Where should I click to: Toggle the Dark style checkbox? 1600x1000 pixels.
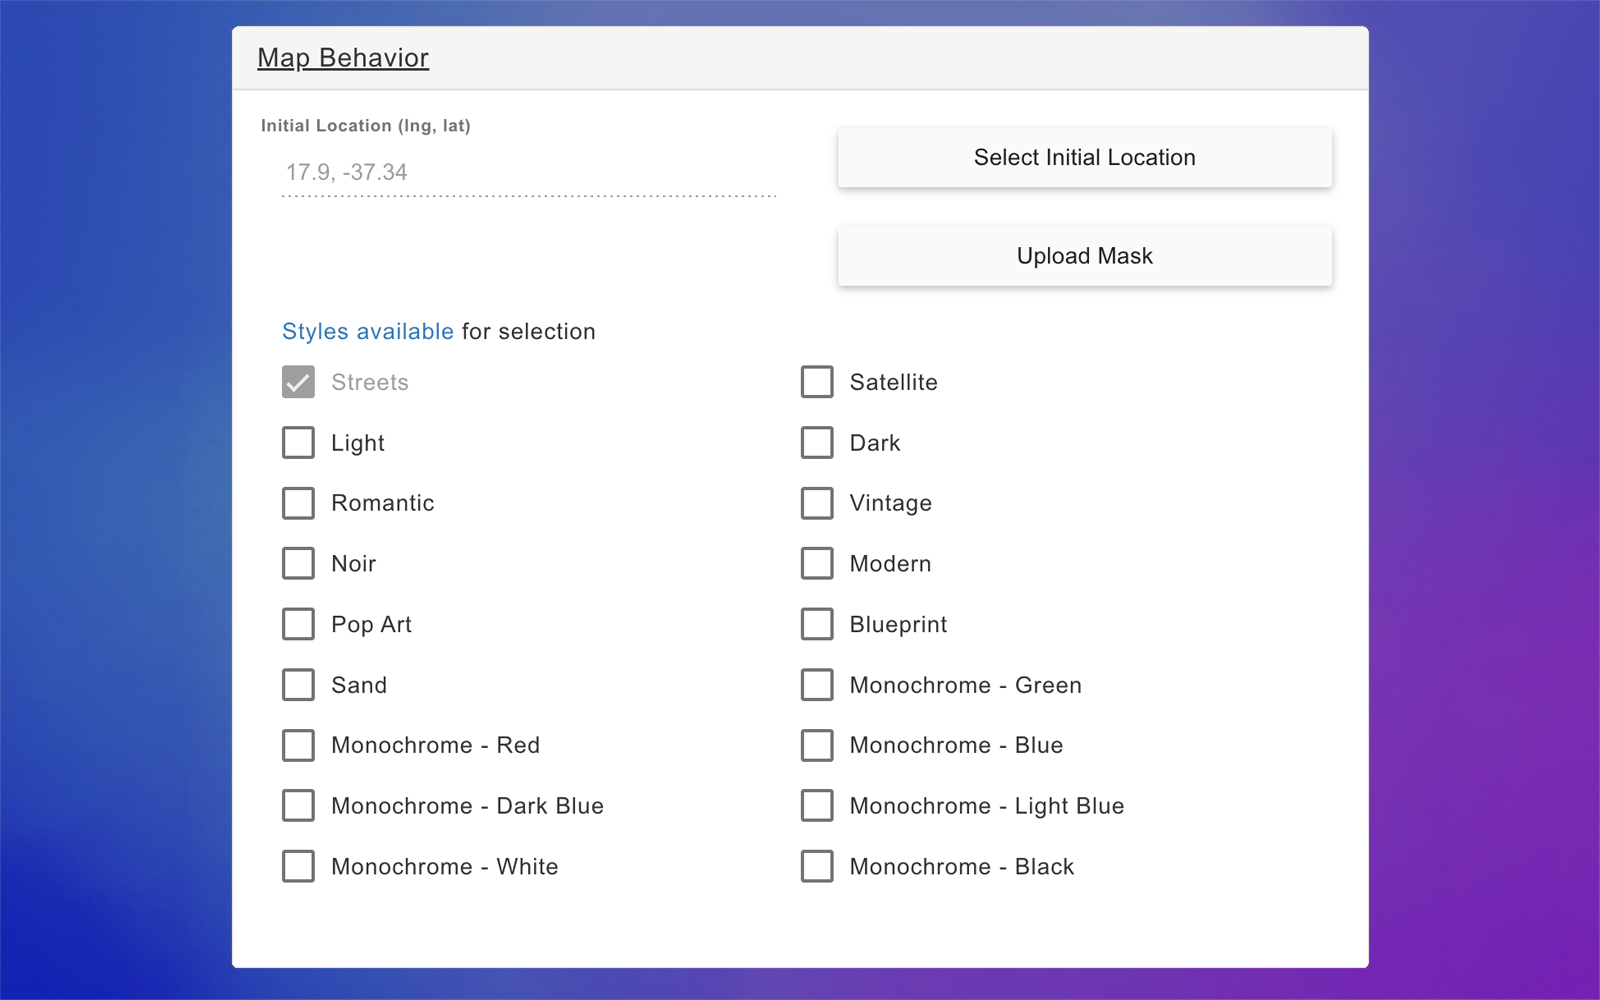coord(817,443)
